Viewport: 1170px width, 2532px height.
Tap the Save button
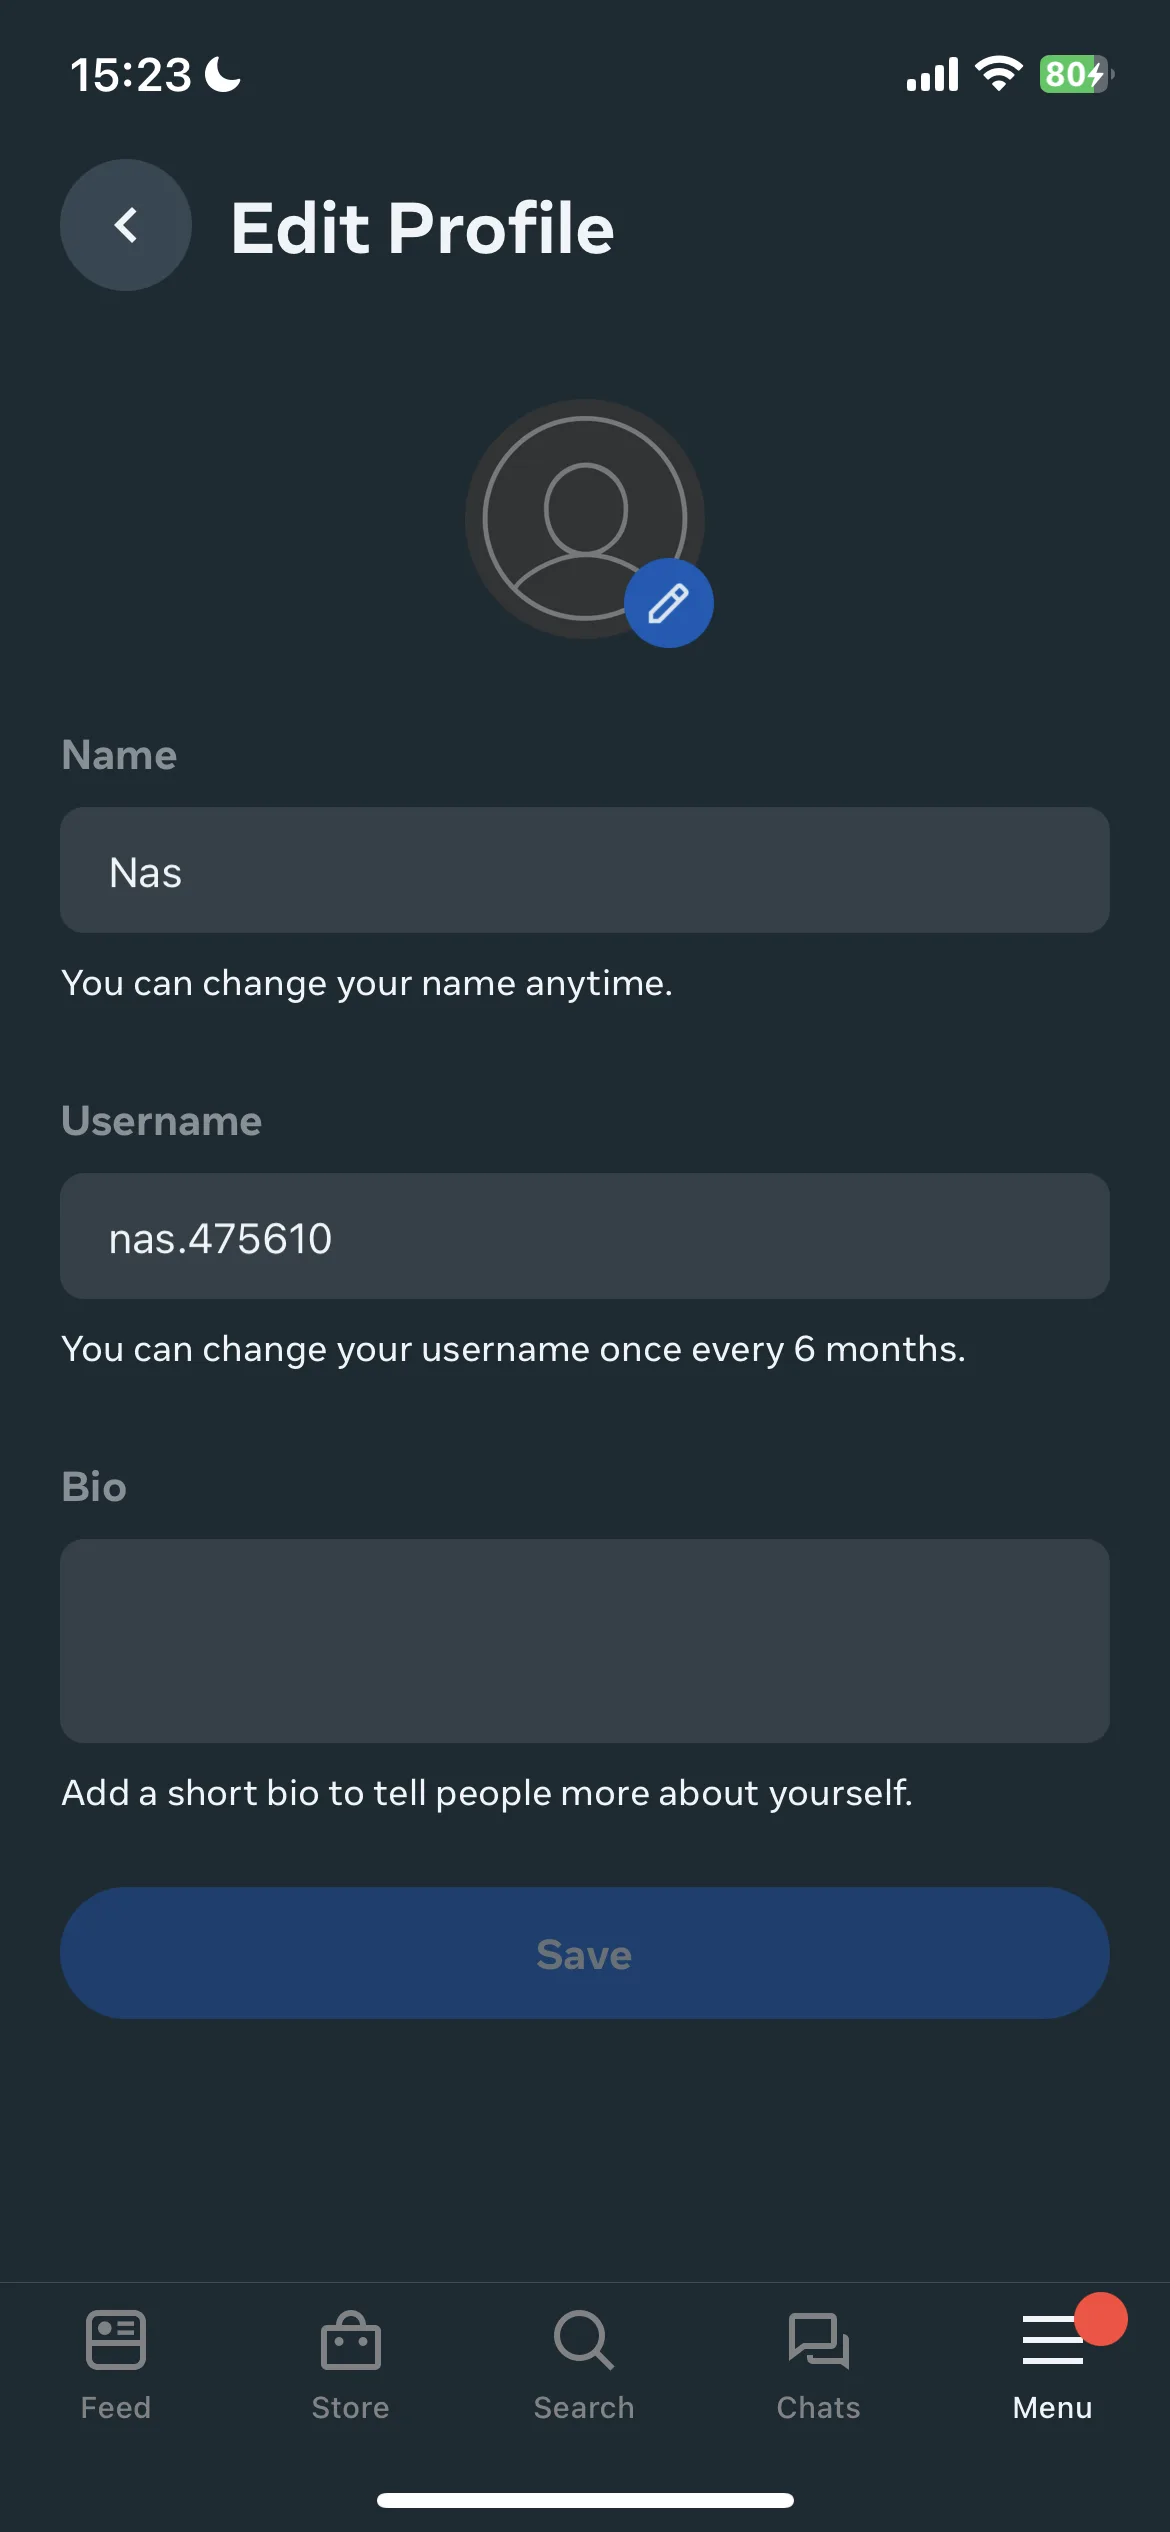coord(585,1953)
